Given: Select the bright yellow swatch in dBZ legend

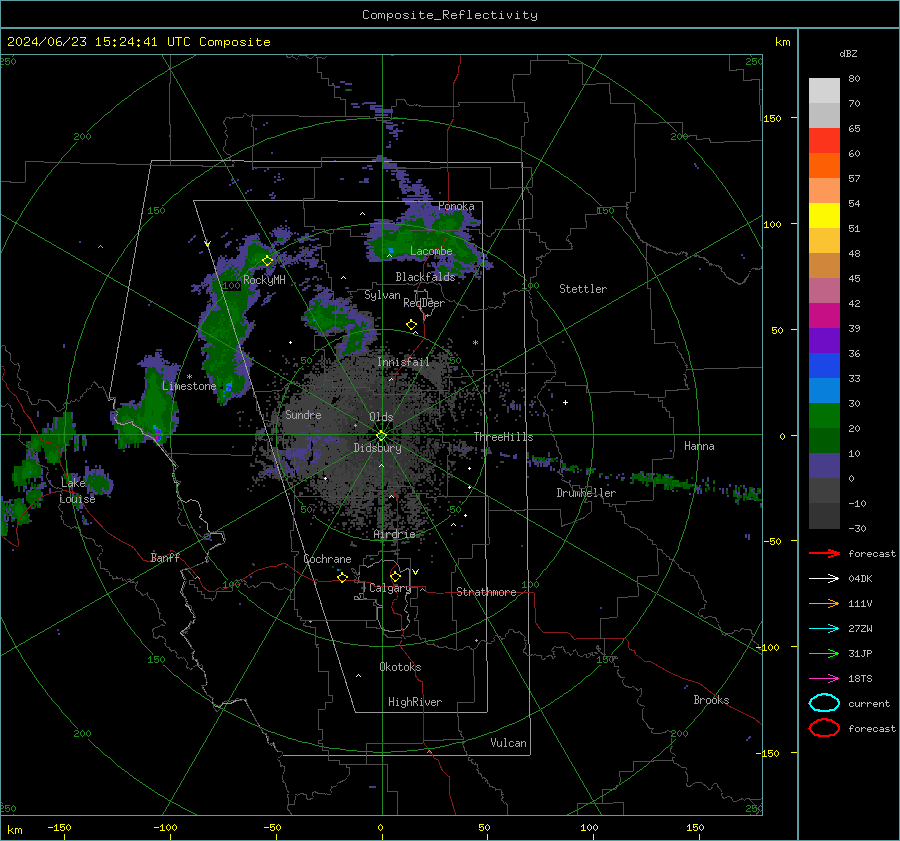Looking at the screenshot, I should pyautogui.click(x=824, y=215).
